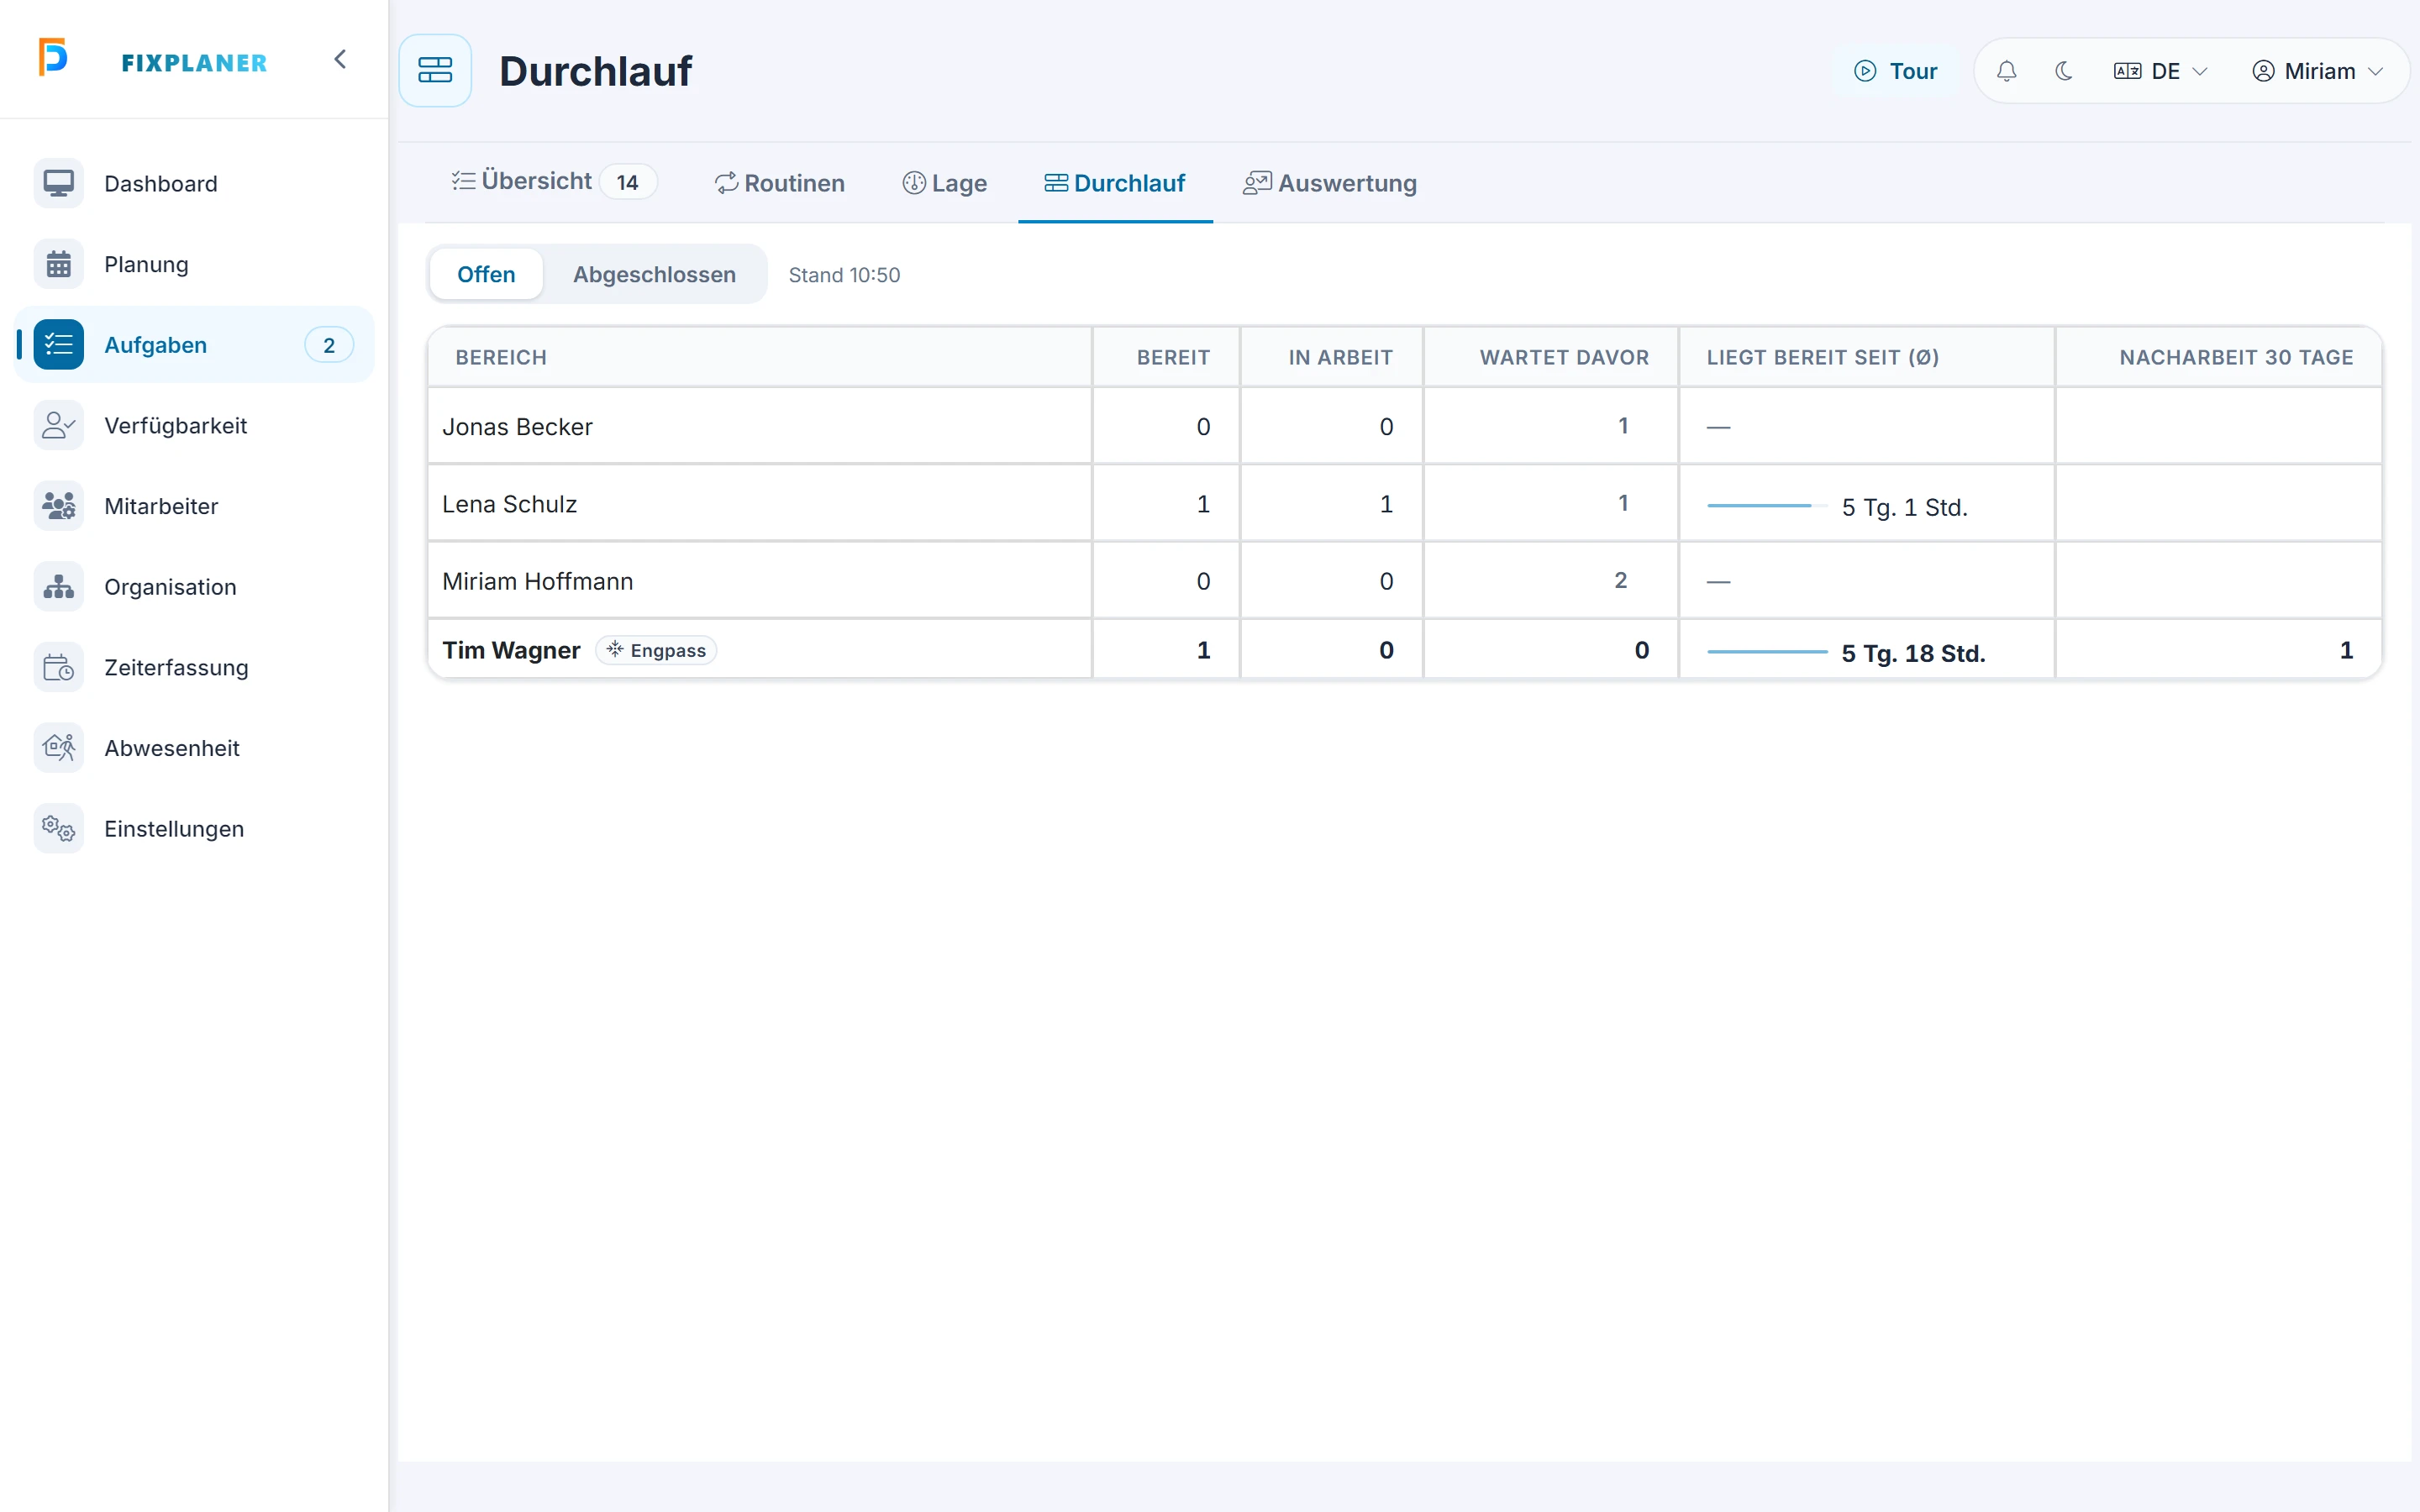Select the Durchlauf tab
2420x1512 pixels.
(x=1115, y=183)
